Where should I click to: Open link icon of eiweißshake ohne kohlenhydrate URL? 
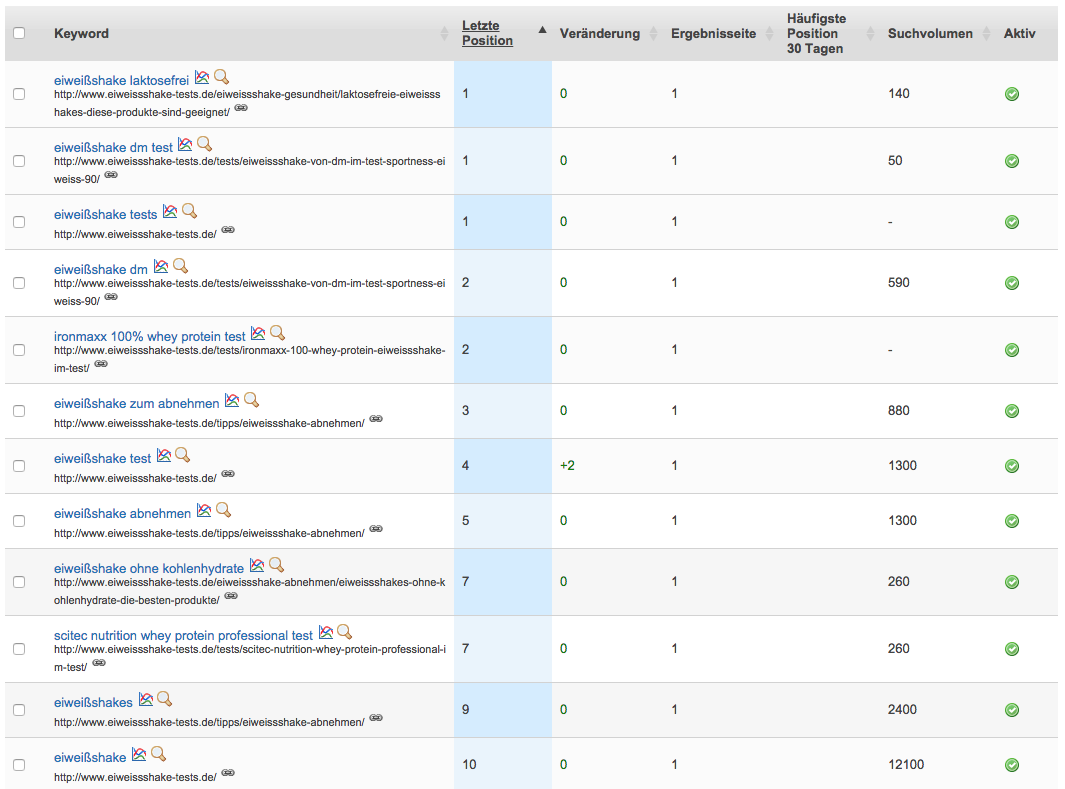point(231,596)
